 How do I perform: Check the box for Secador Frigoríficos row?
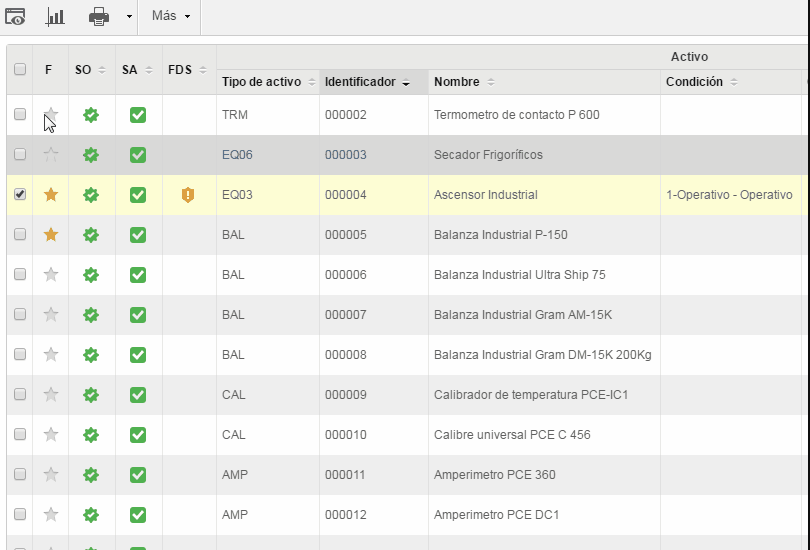[x=20, y=154]
